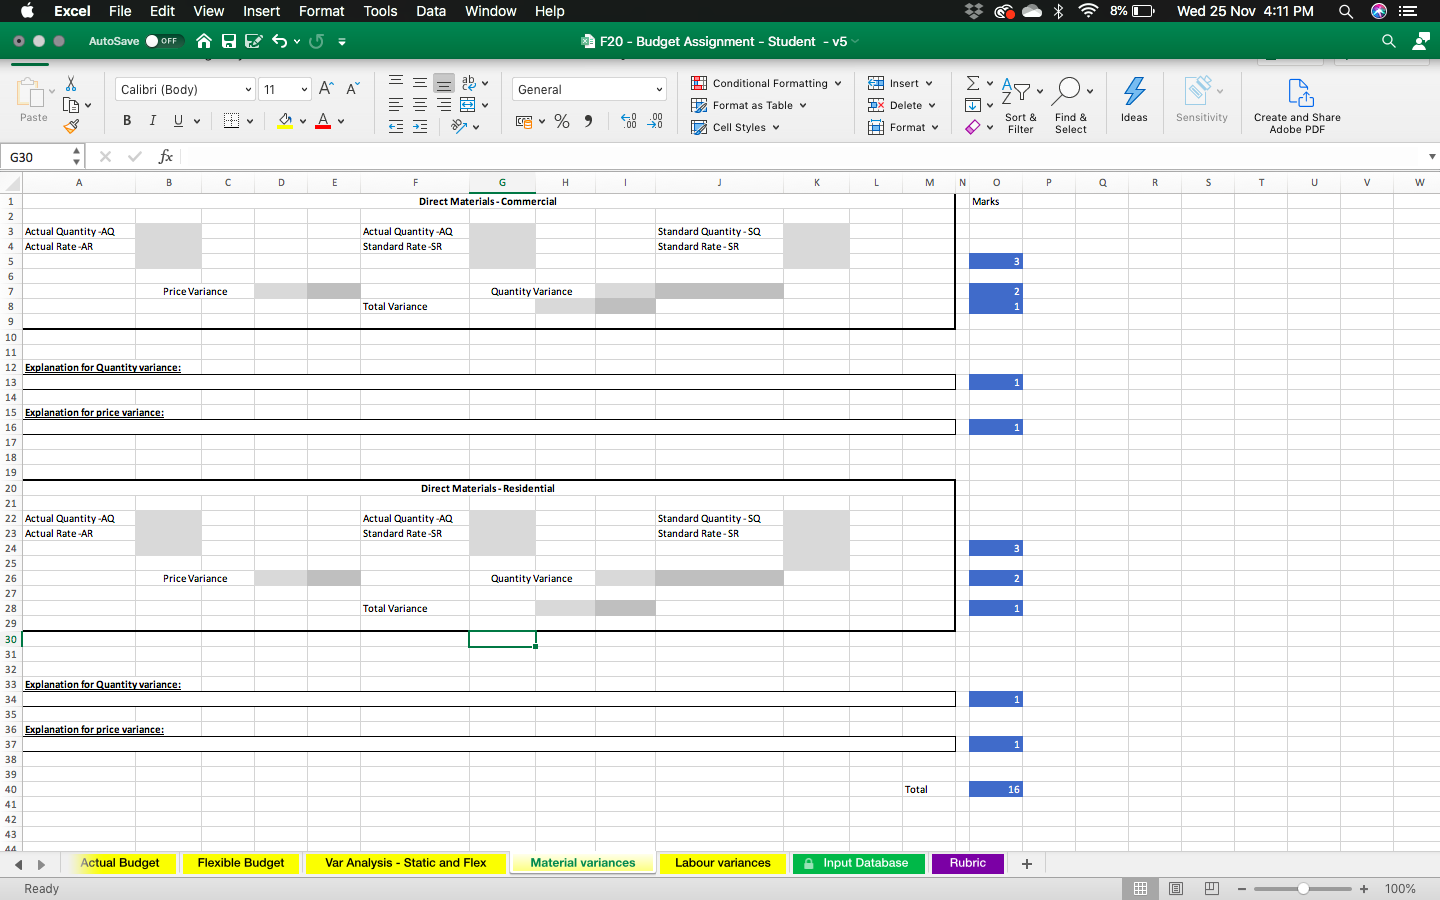
Task: Click the AutoSum icon
Action: [972, 83]
